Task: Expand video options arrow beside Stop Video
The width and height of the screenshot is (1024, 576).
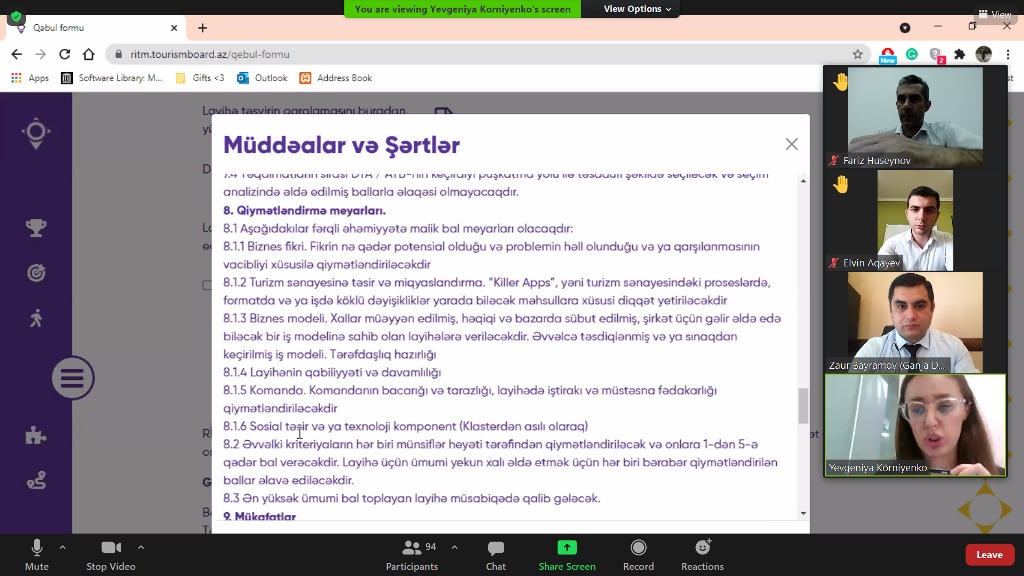Action: [141, 547]
